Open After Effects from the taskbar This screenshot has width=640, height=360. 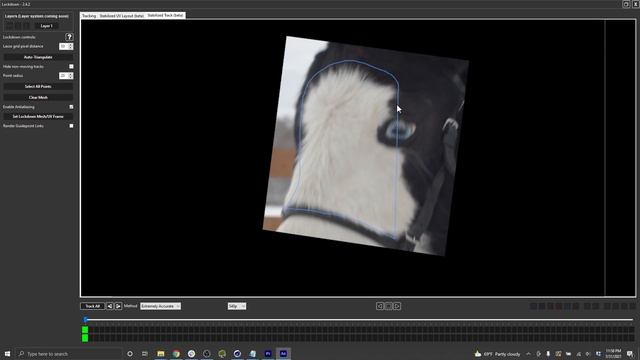(283, 353)
